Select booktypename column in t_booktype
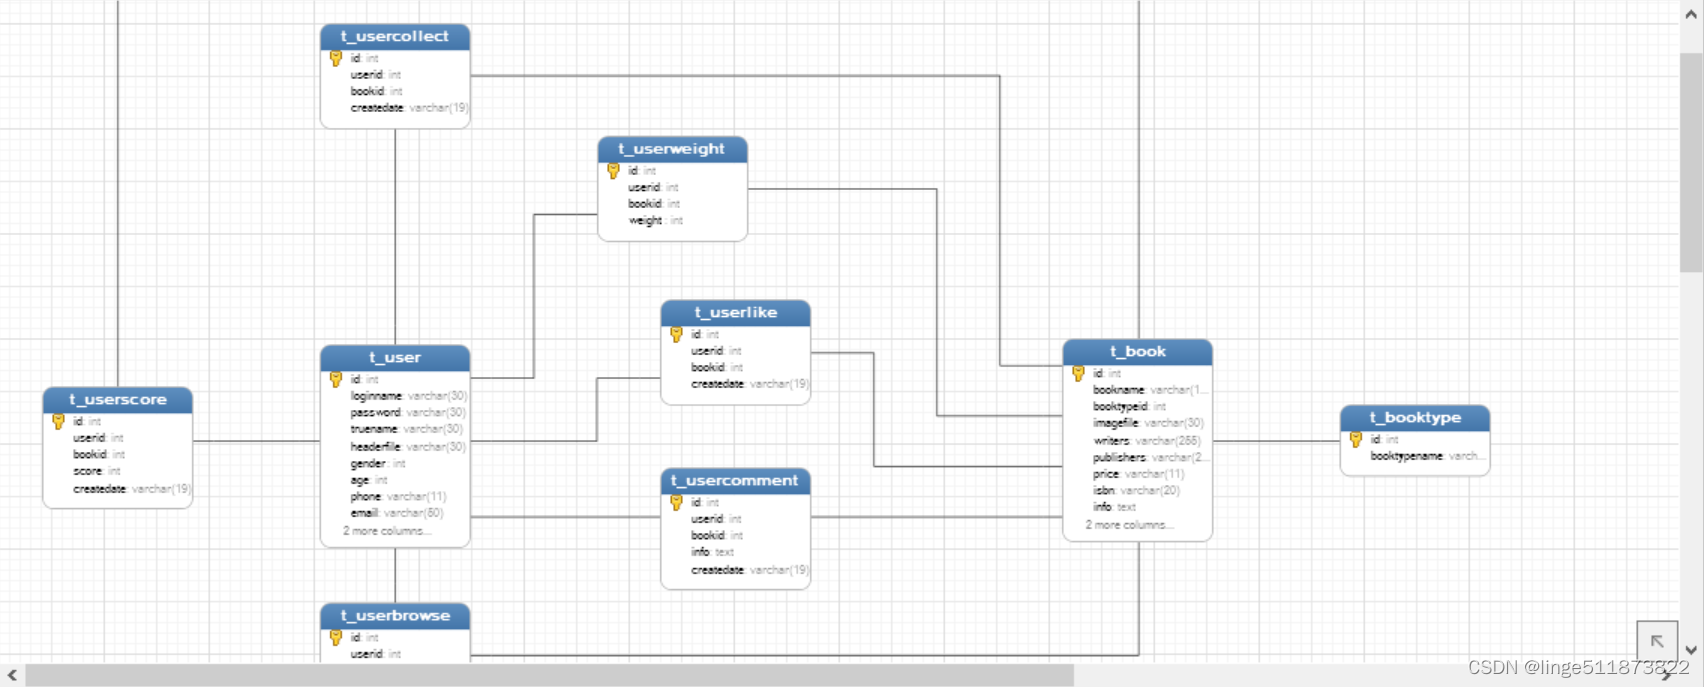The height and width of the screenshot is (687, 1704). tap(1429, 456)
